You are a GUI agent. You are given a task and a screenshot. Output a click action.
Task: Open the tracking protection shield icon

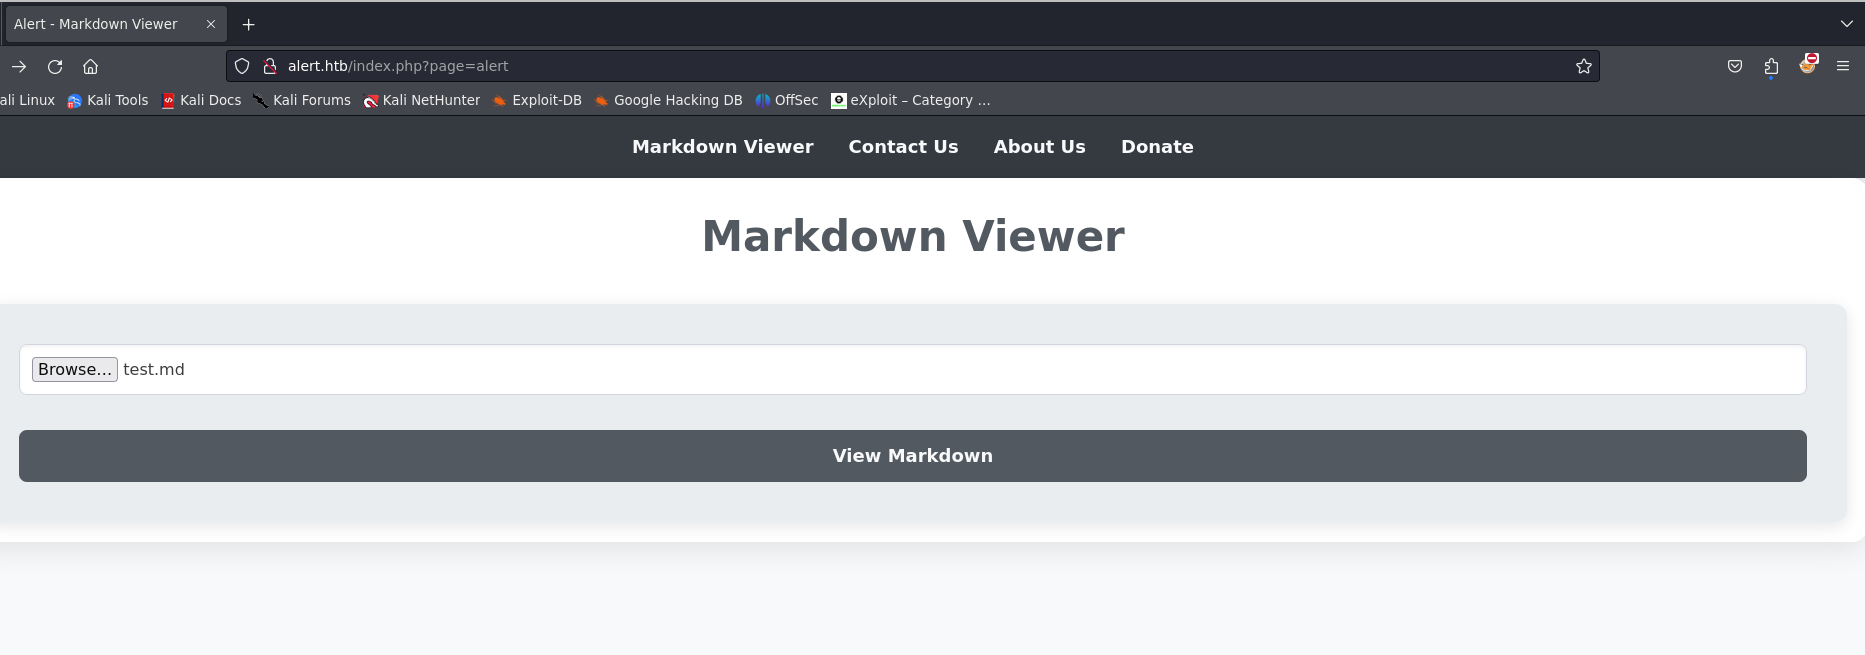pyautogui.click(x=242, y=66)
